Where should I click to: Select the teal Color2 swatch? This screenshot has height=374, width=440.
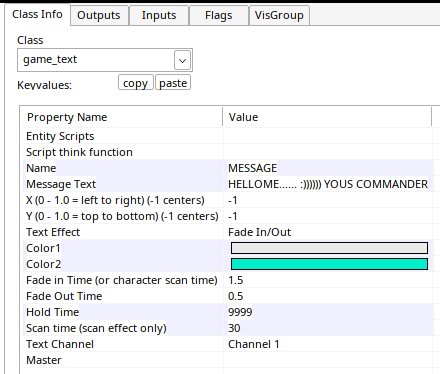point(329,264)
